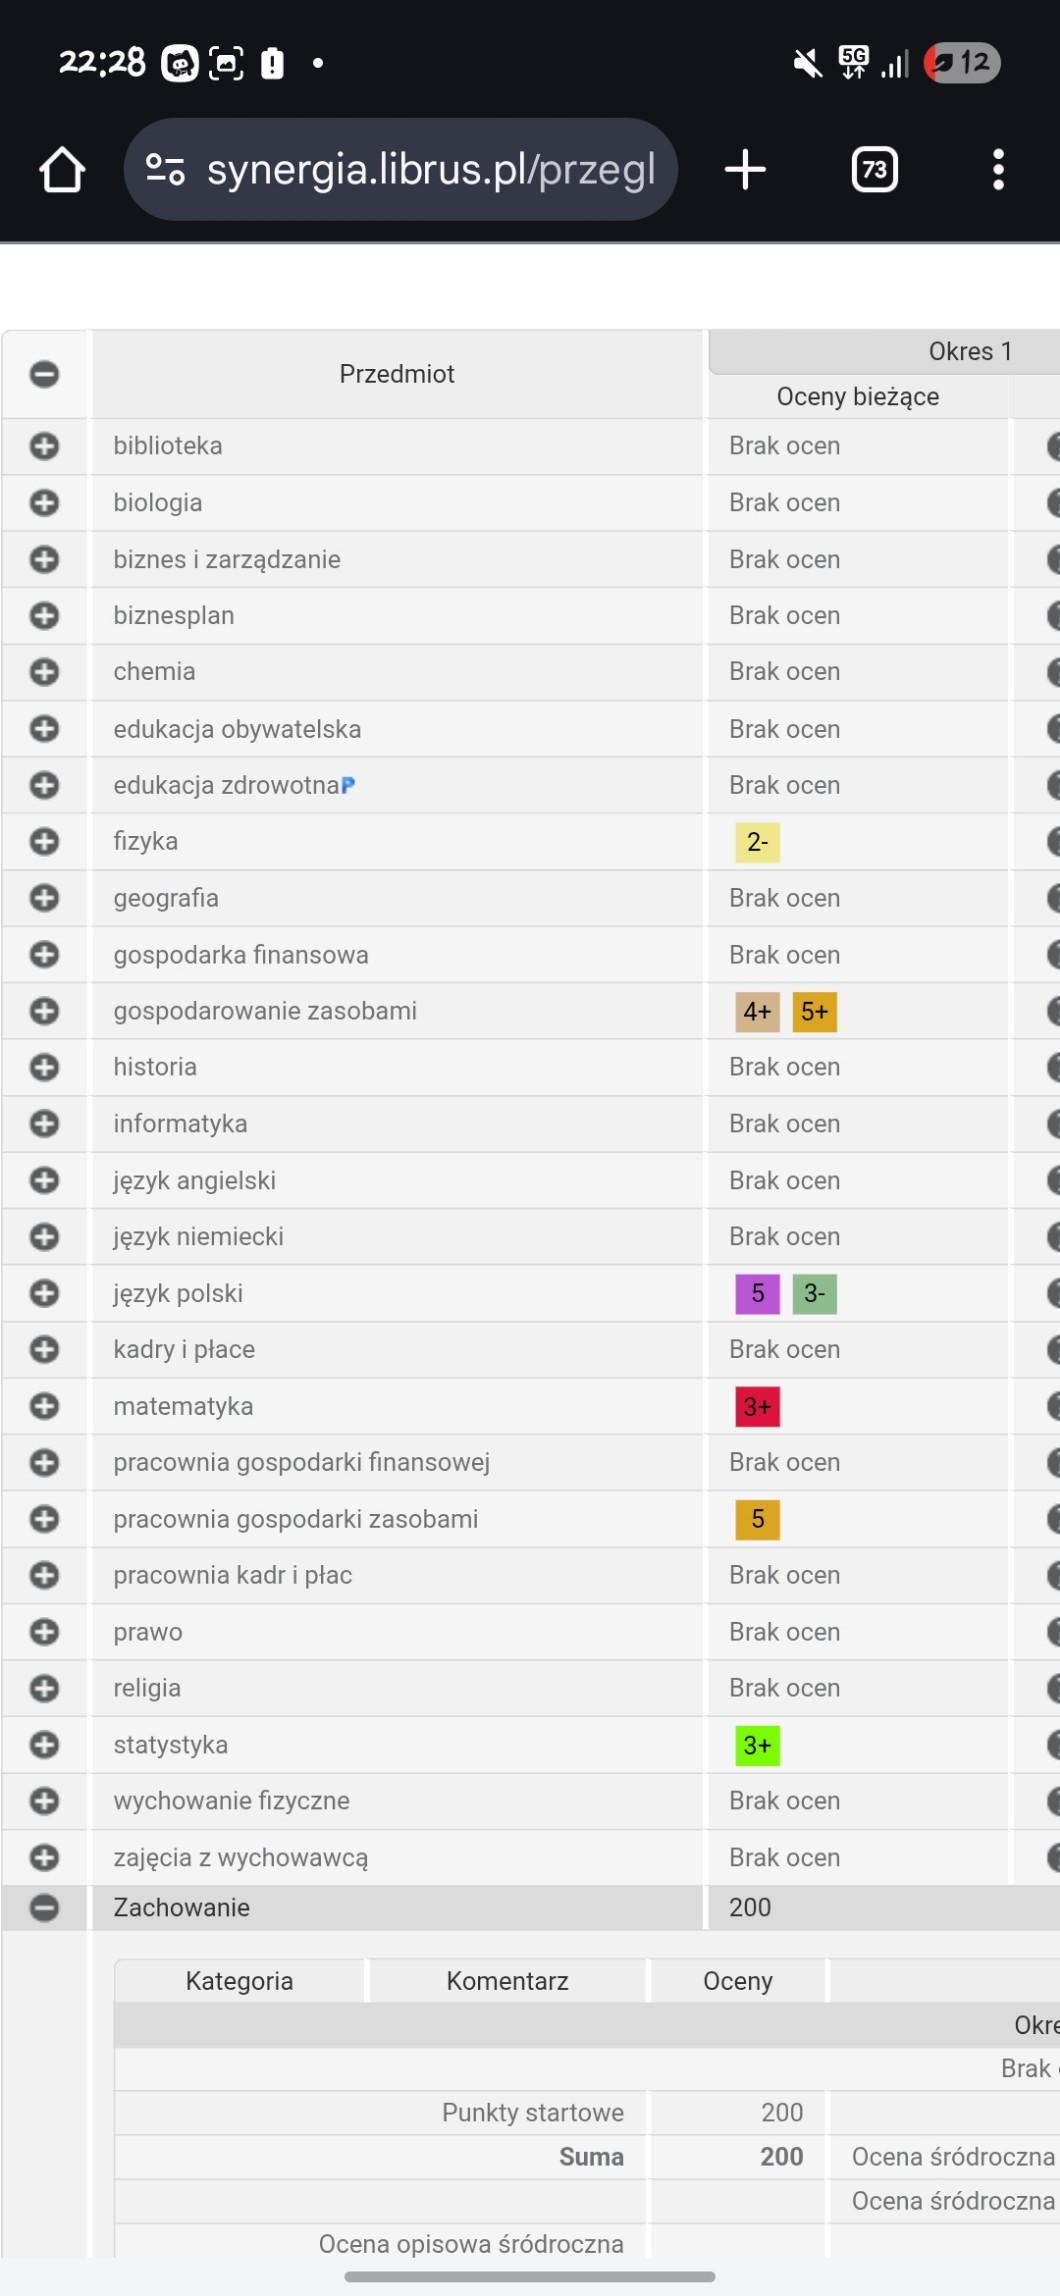The width and height of the screenshot is (1060, 2296).
Task: Click the 5+ grade in gospodarowanie zasobami
Action: point(814,1012)
